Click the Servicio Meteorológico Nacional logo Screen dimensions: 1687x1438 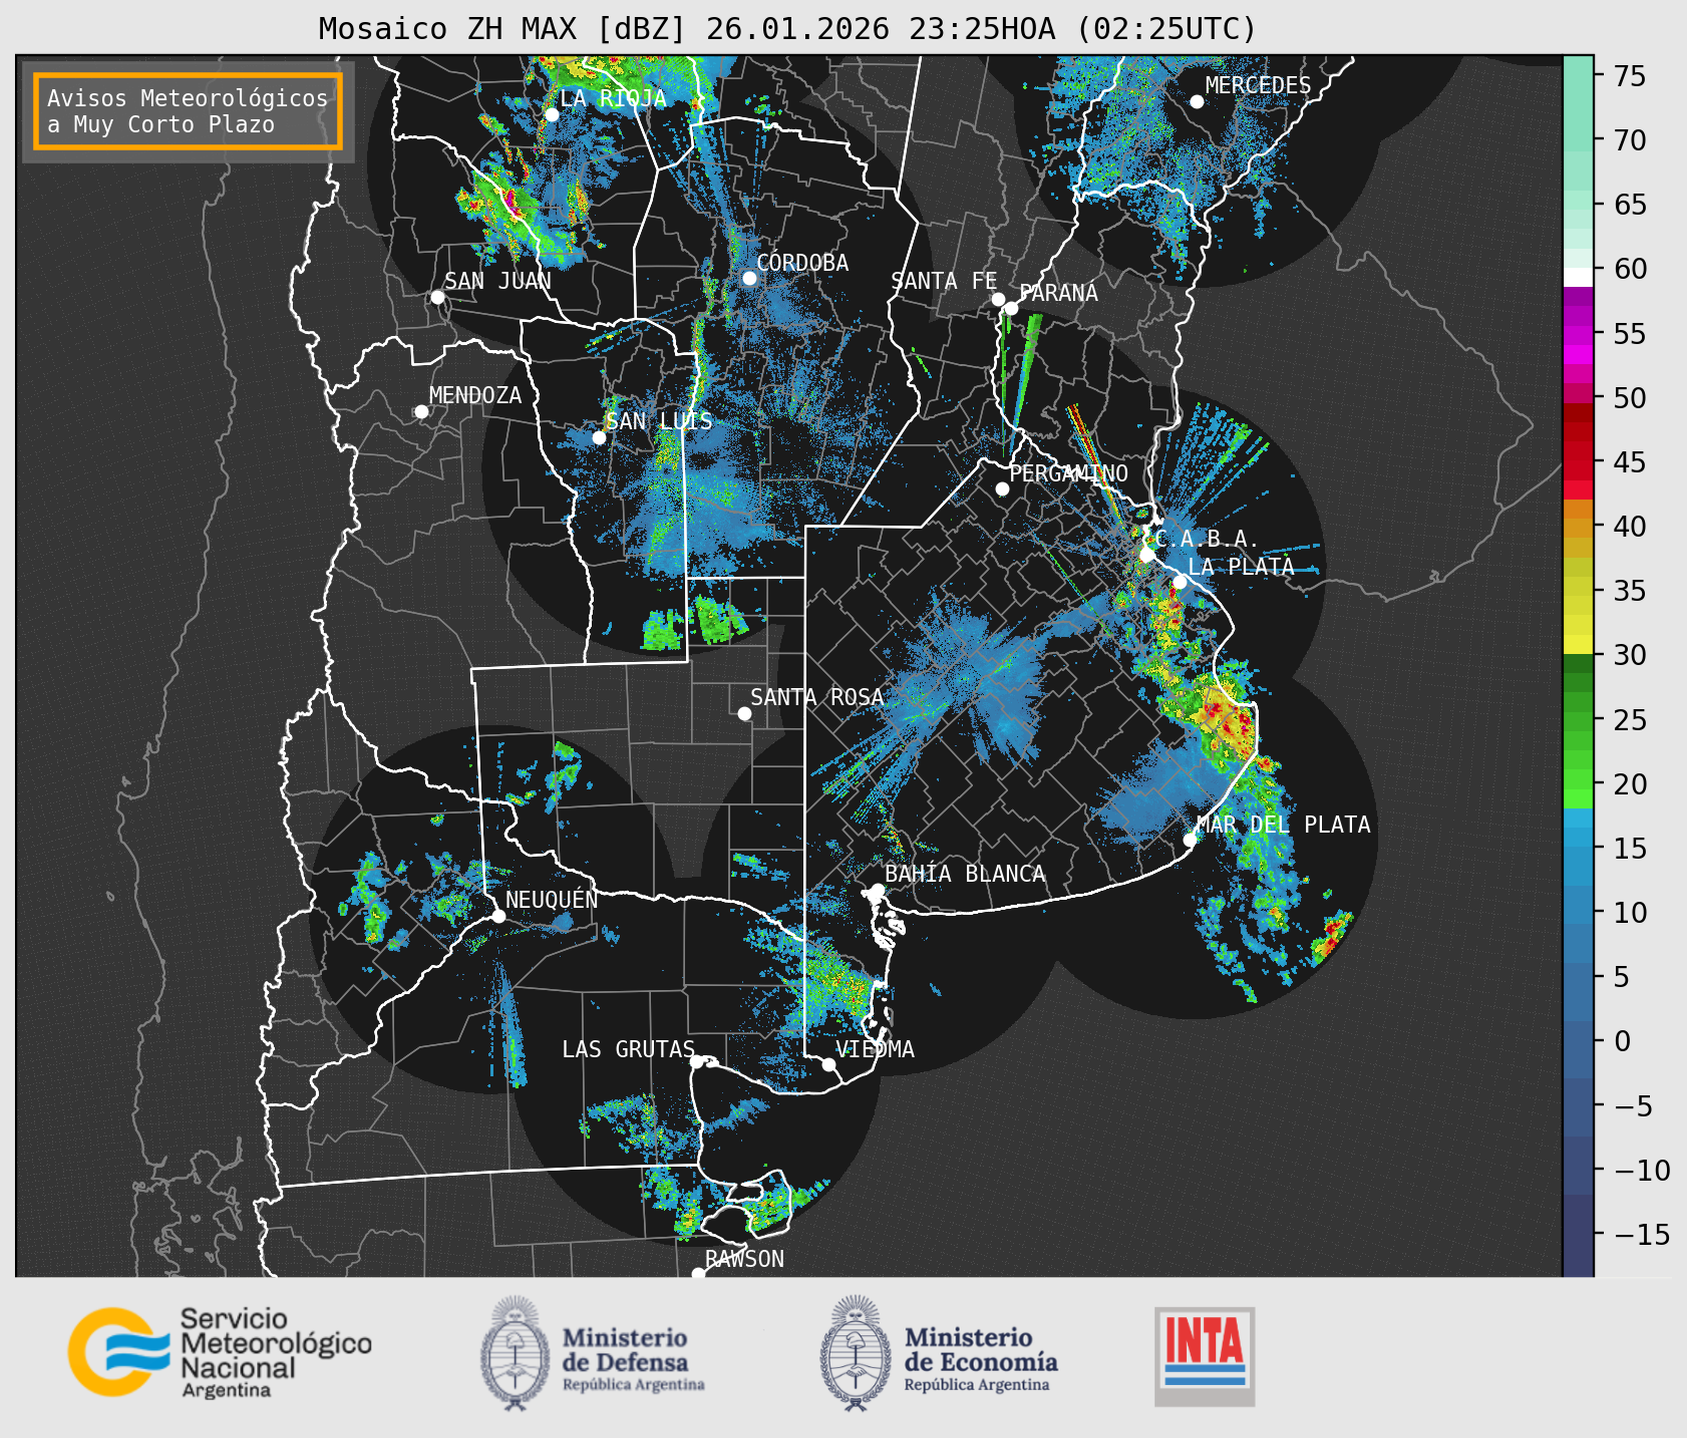pos(220,1352)
